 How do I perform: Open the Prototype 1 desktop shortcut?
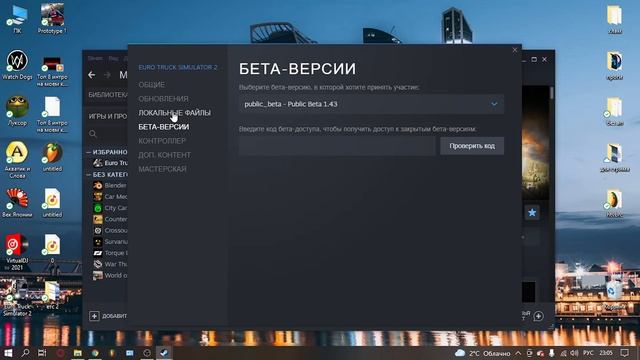pos(52,19)
